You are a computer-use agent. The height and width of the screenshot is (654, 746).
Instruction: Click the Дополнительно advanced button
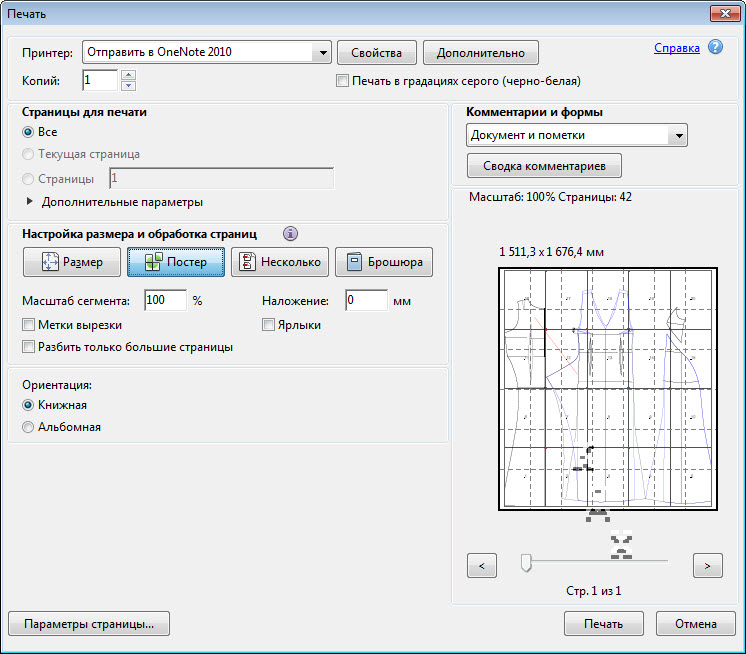(481, 52)
